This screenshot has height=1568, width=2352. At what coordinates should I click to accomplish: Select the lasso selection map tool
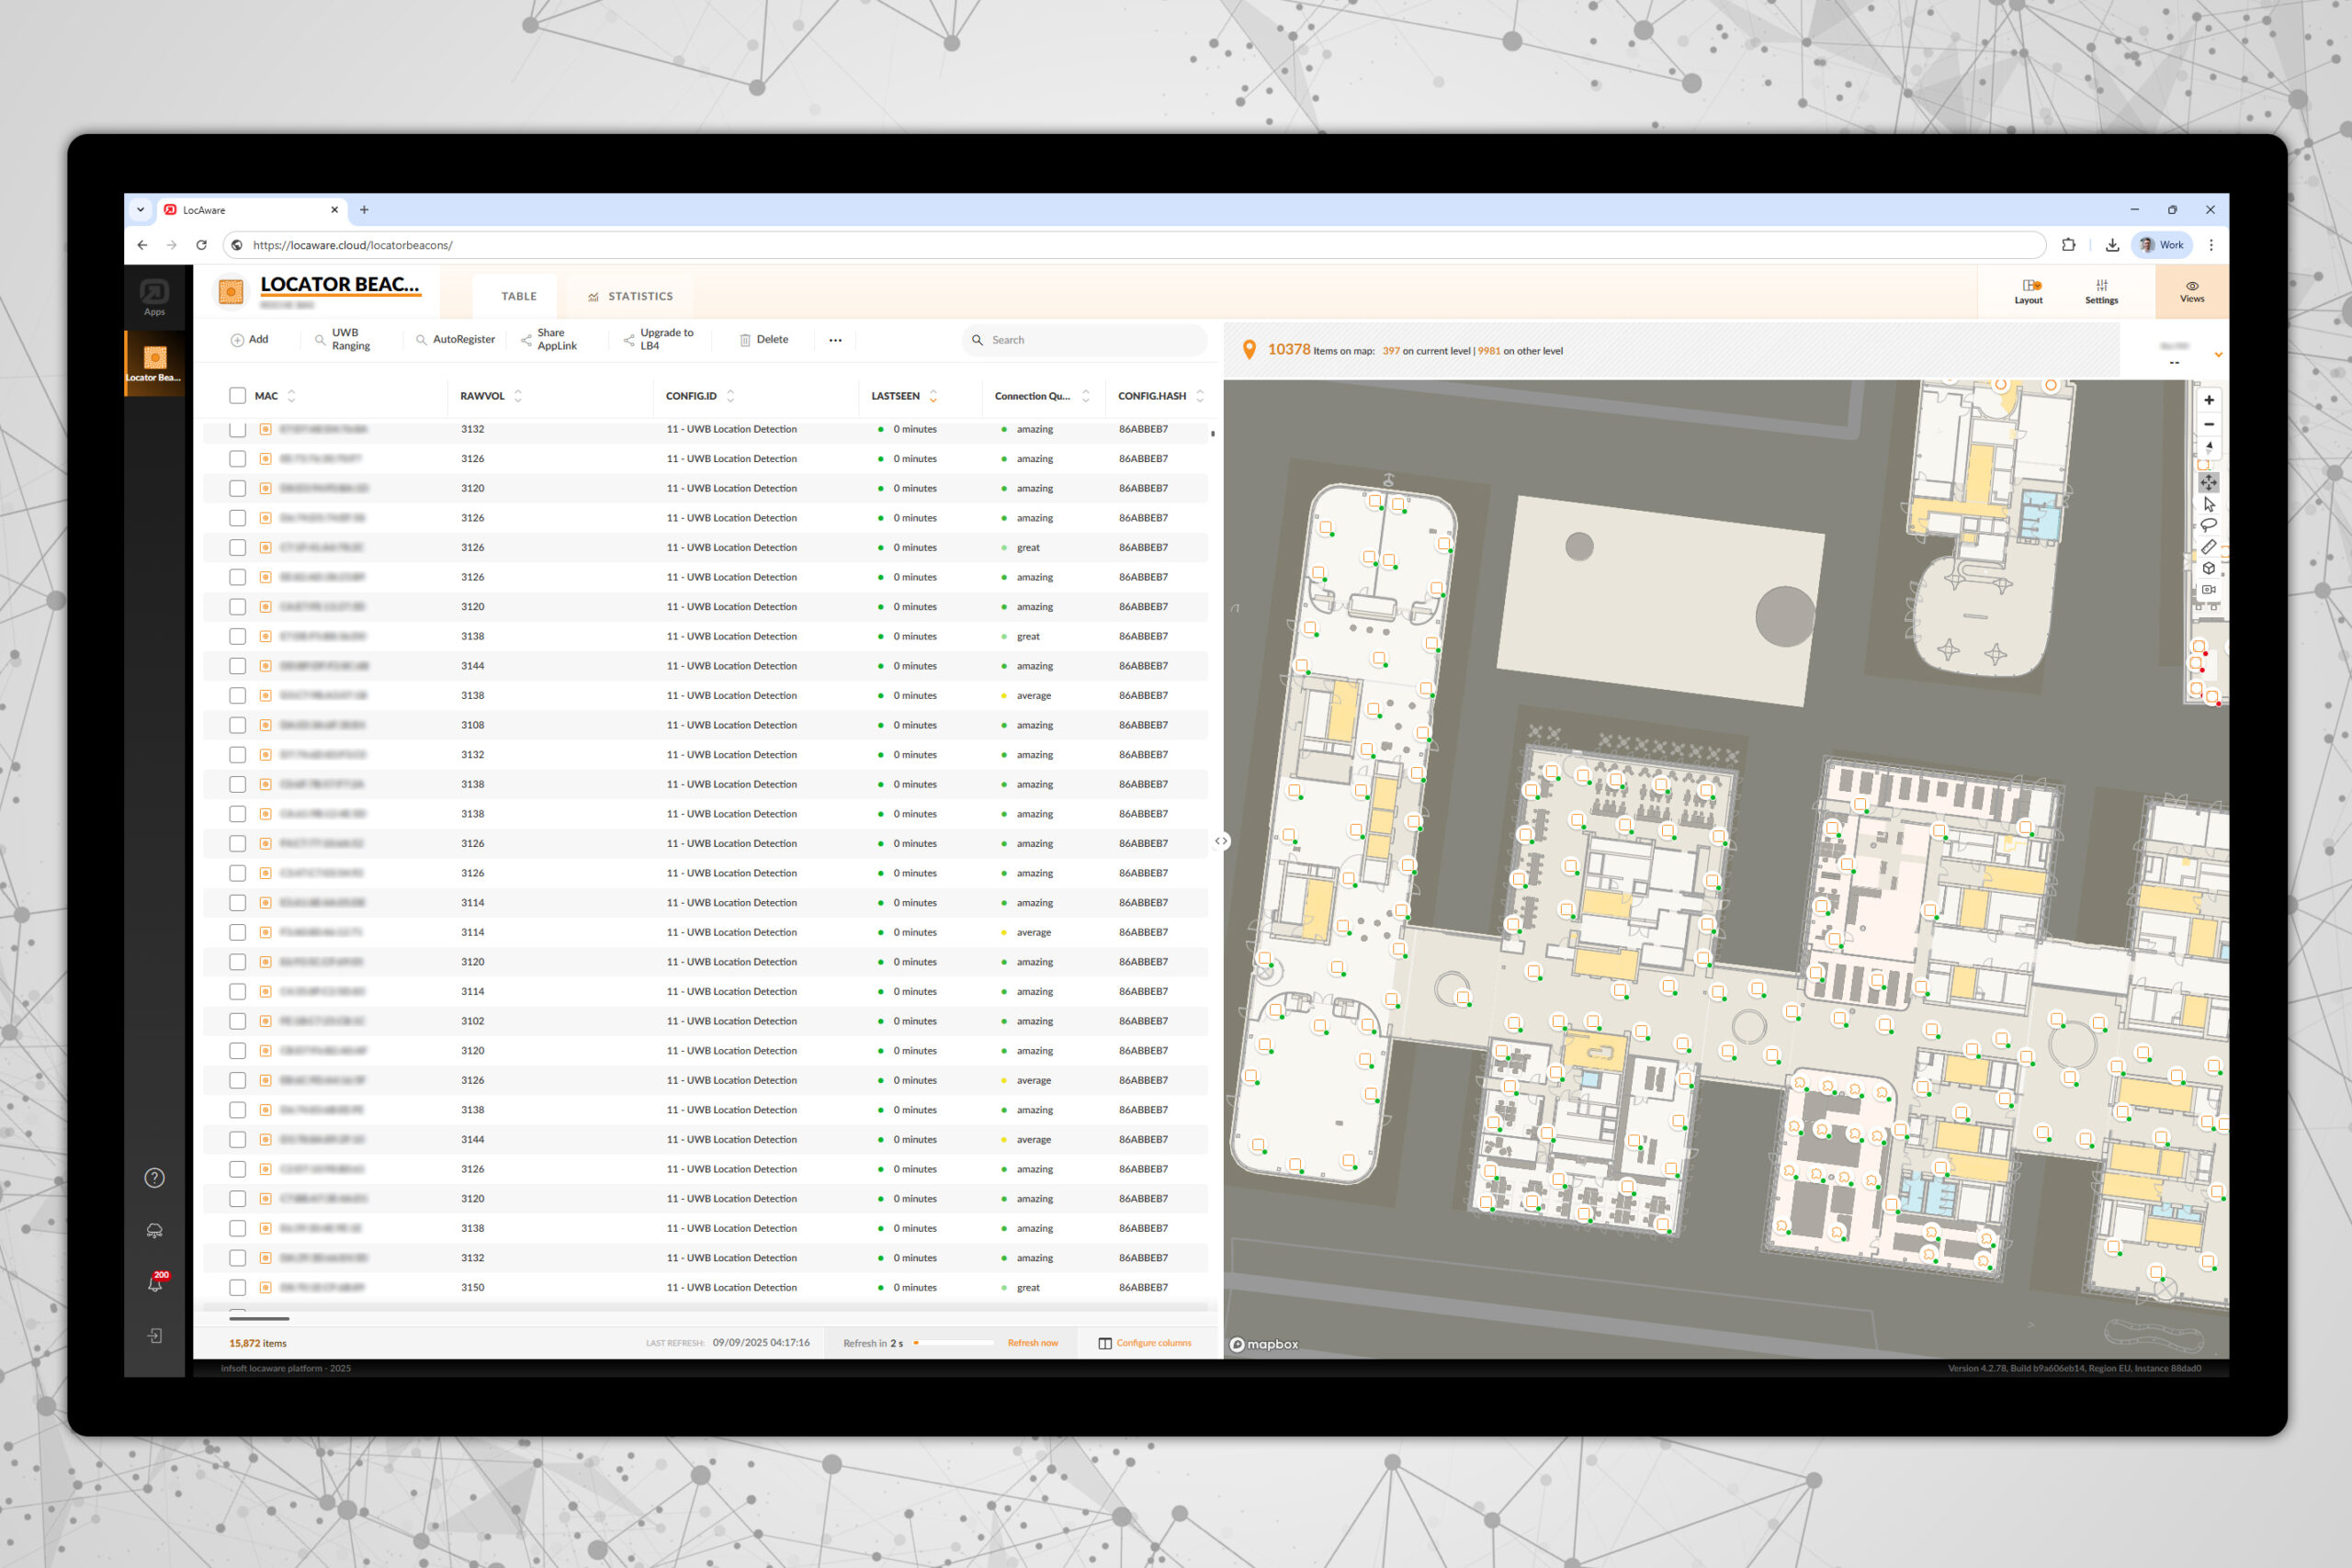tap(2208, 525)
